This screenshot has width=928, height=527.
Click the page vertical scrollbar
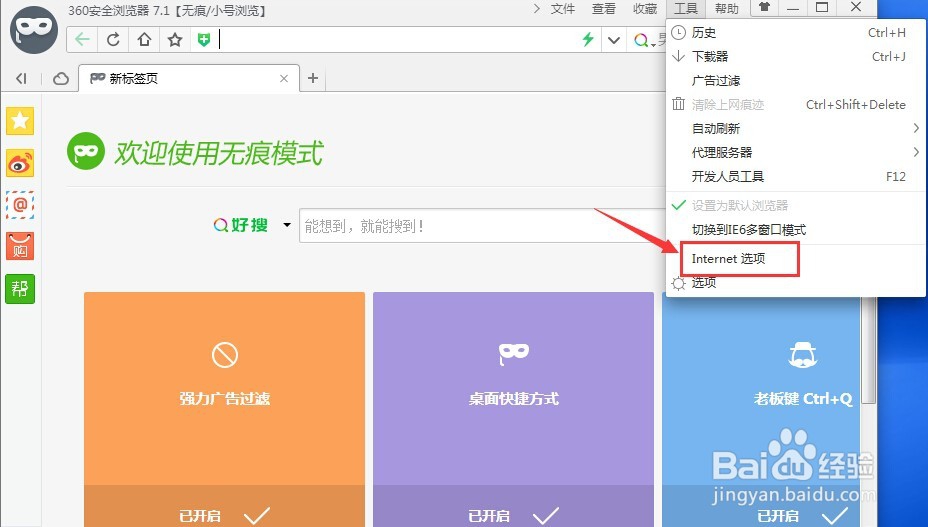tap(868, 349)
